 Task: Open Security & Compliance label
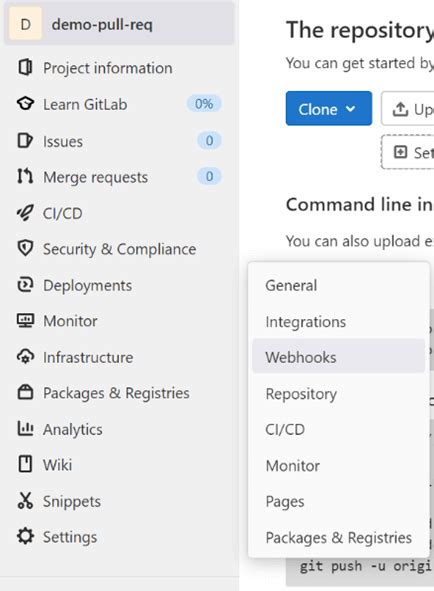(x=120, y=249)
